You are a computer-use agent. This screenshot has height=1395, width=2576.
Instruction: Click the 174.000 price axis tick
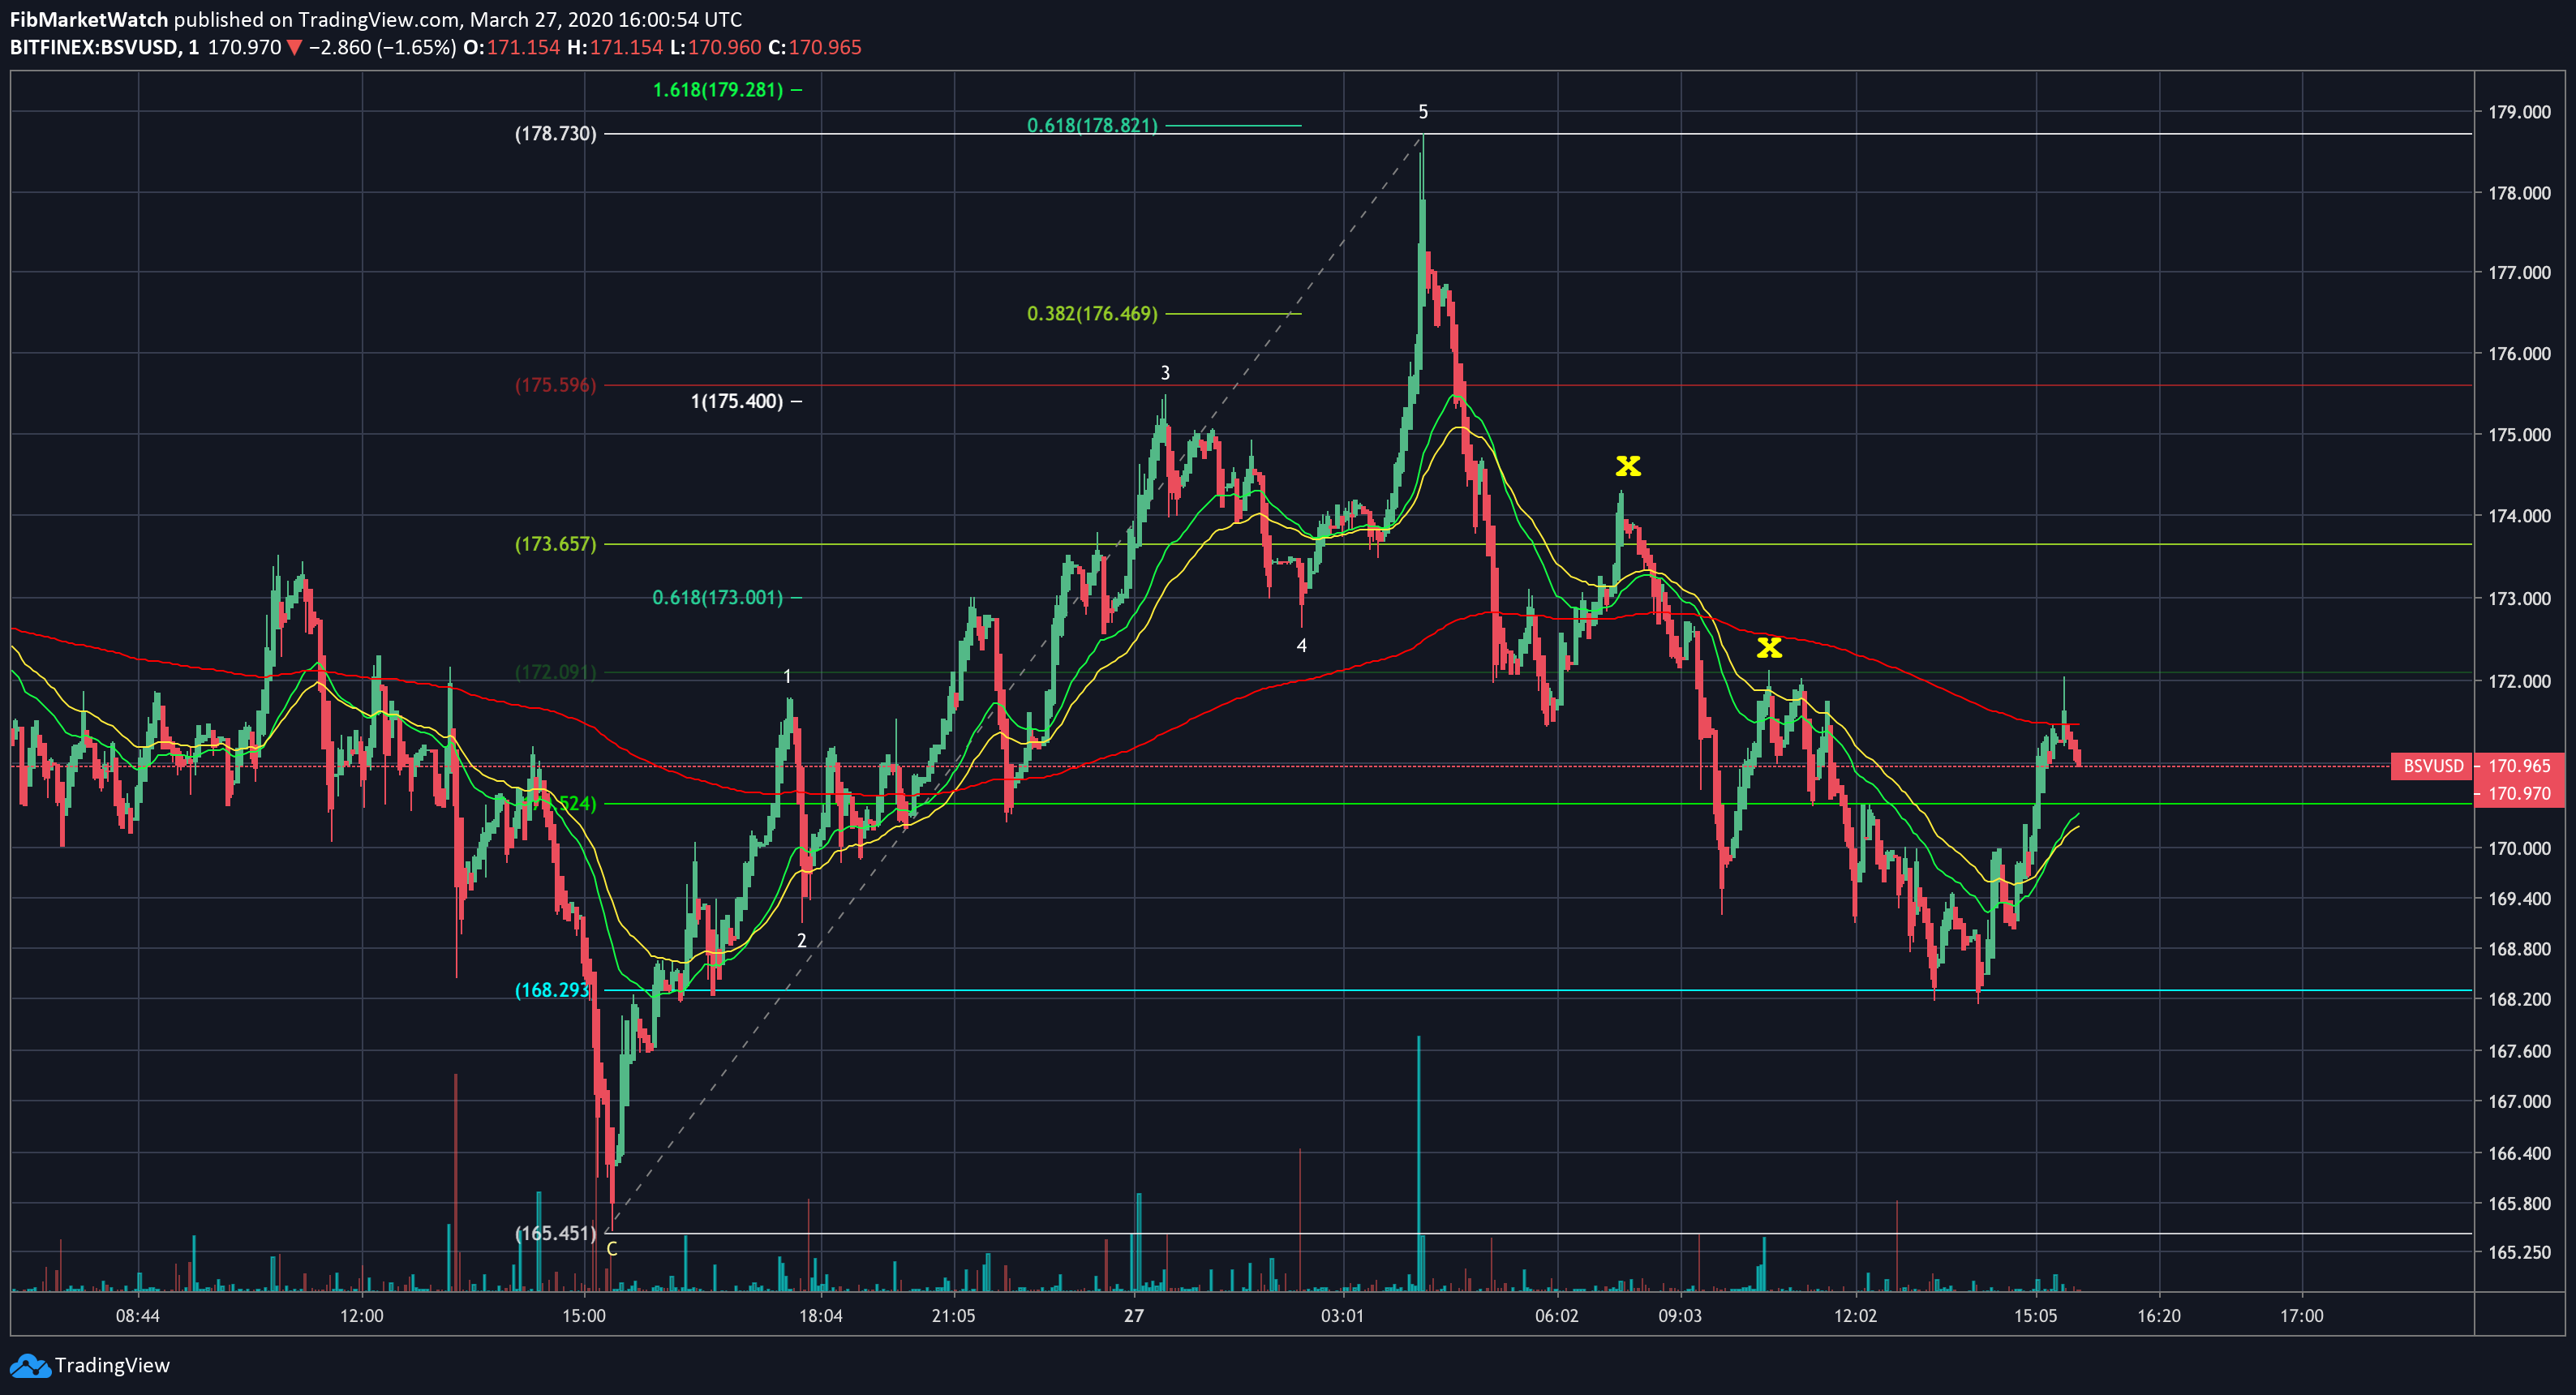[x=2519, y=516]
